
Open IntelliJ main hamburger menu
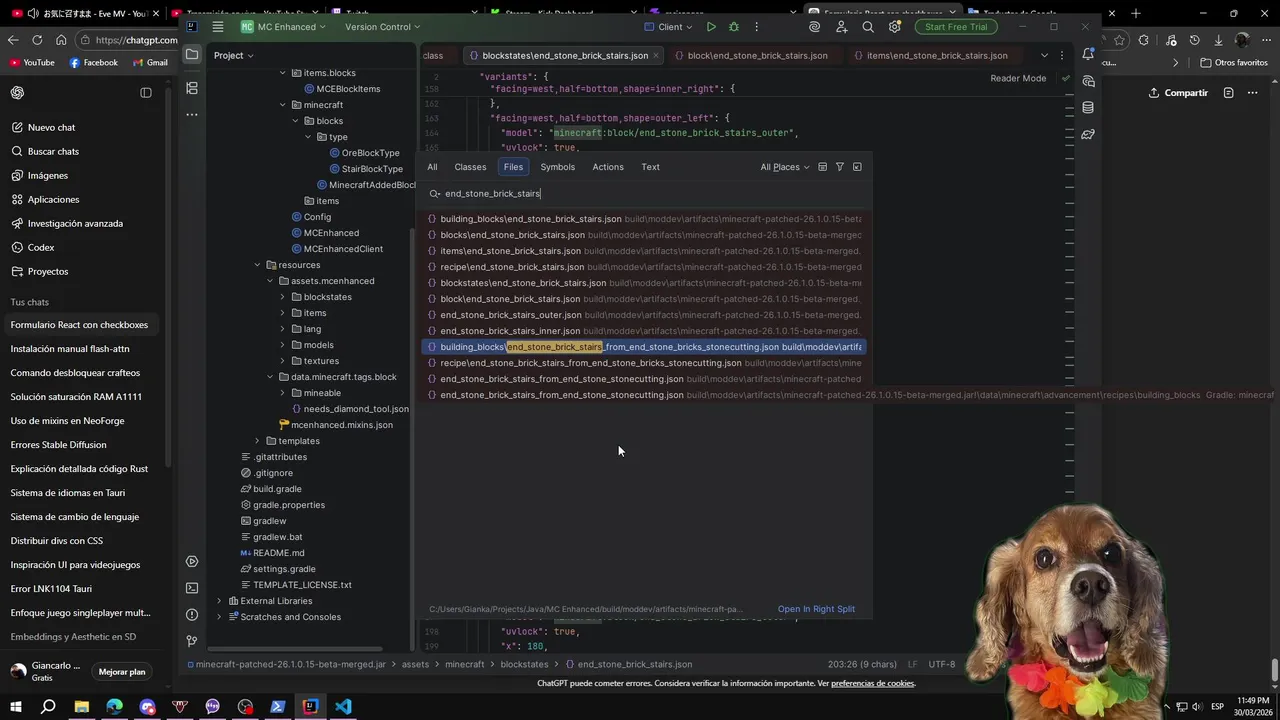tap(218, 27)
